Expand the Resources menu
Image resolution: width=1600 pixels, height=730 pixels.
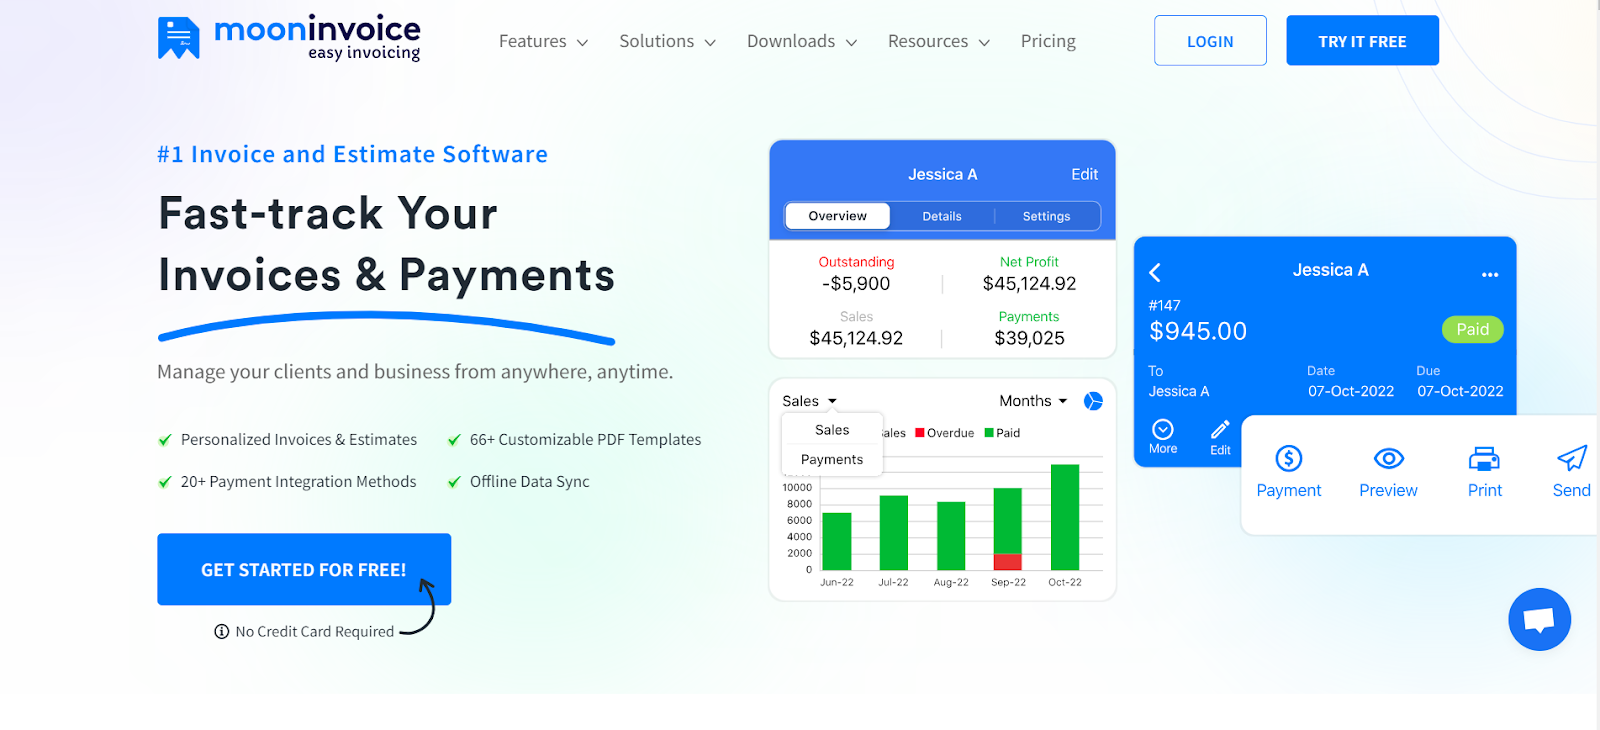click(939, 41)
